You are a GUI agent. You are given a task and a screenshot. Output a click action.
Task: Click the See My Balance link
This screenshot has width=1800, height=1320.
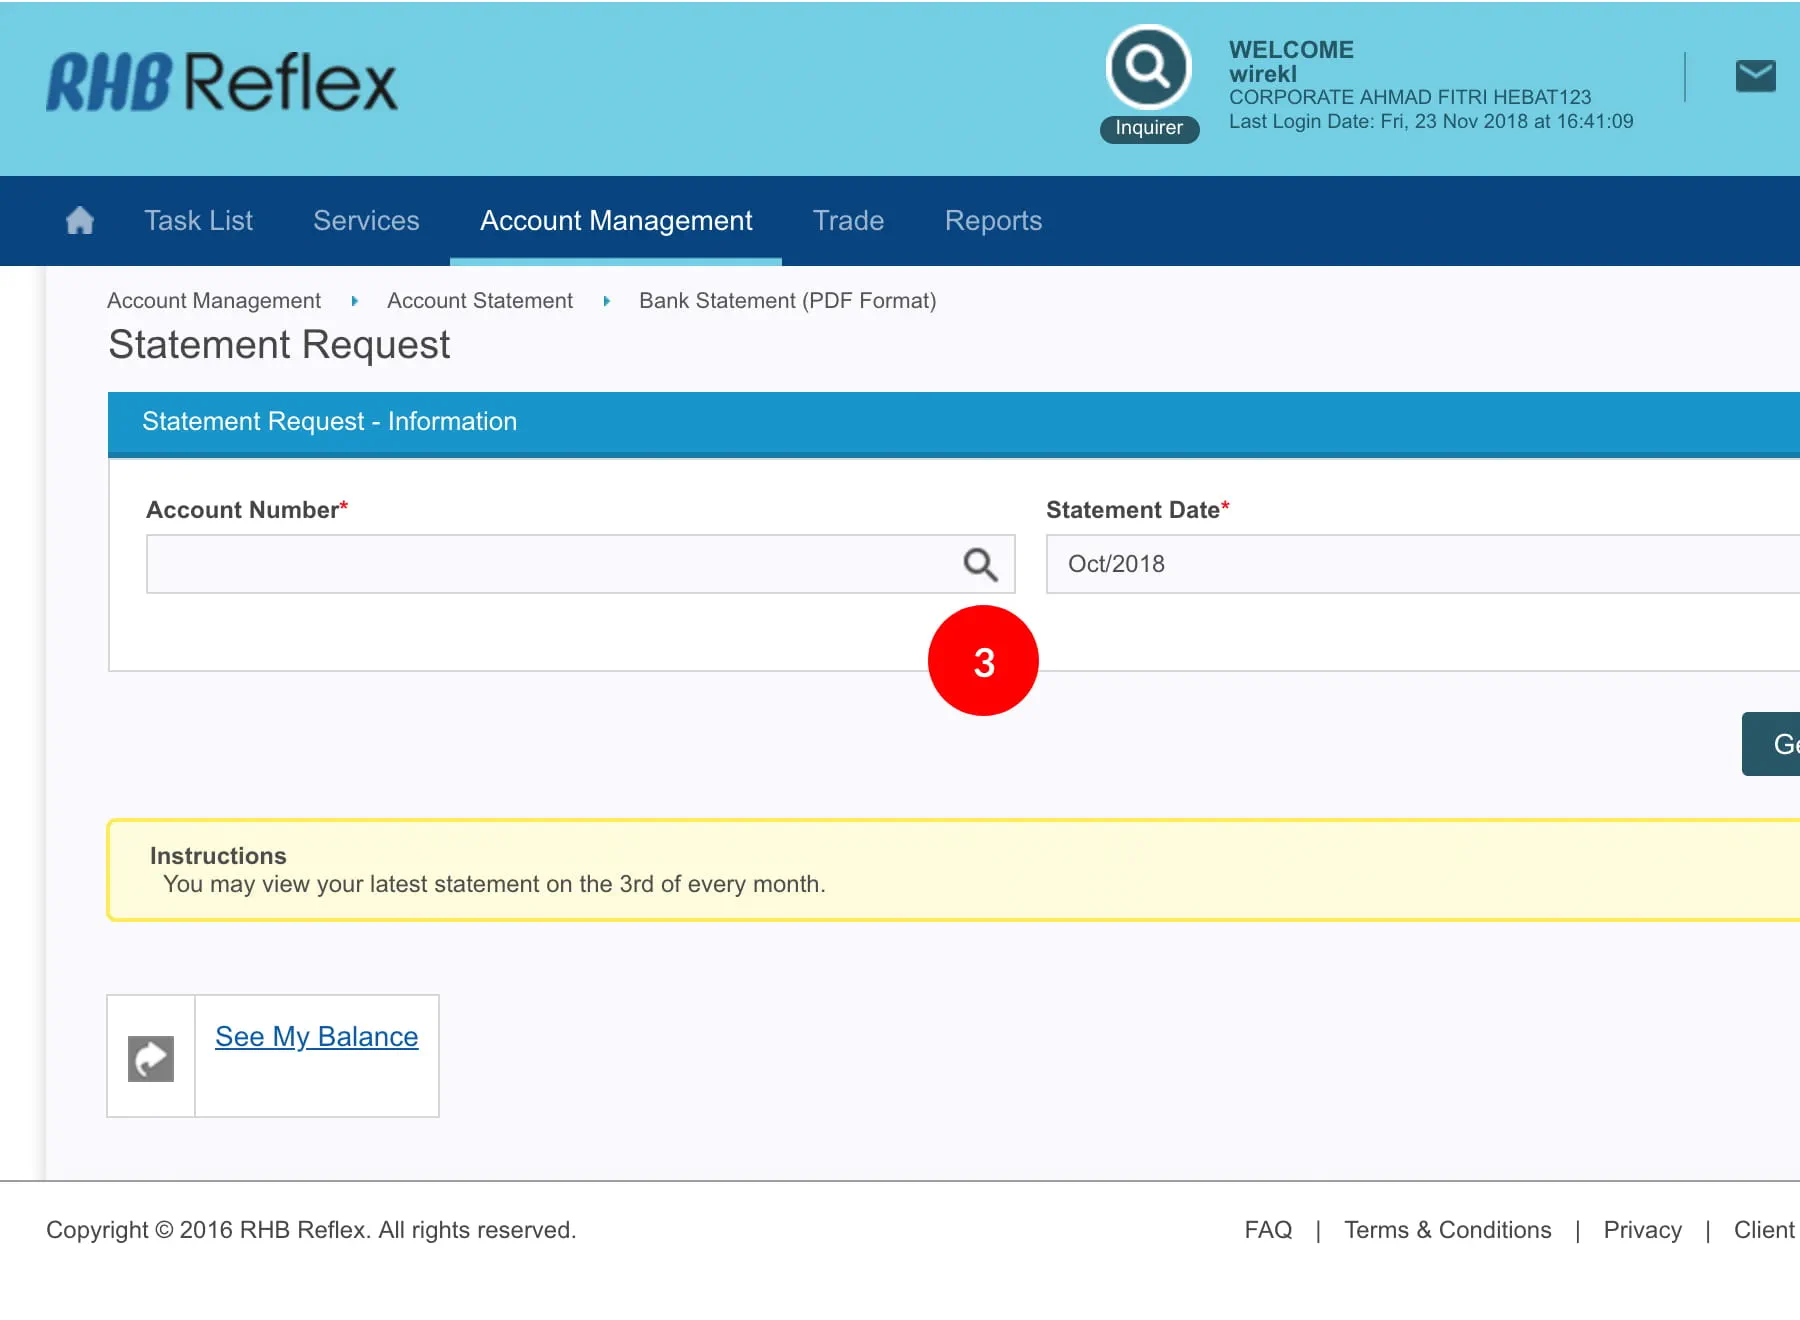tap(316, 1037)
